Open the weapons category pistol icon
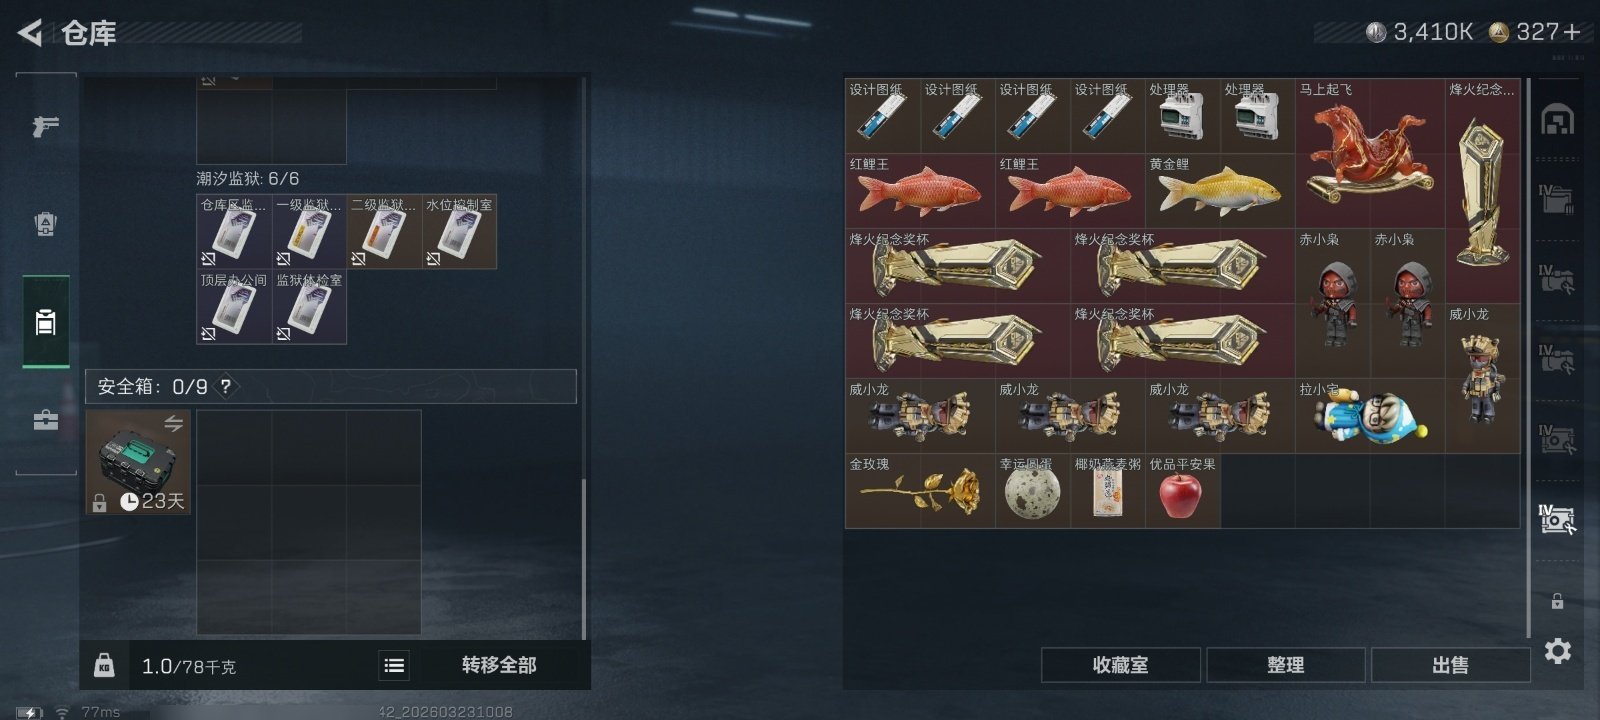This screenshot has width=1600, height=720. (x=45, y=126)
